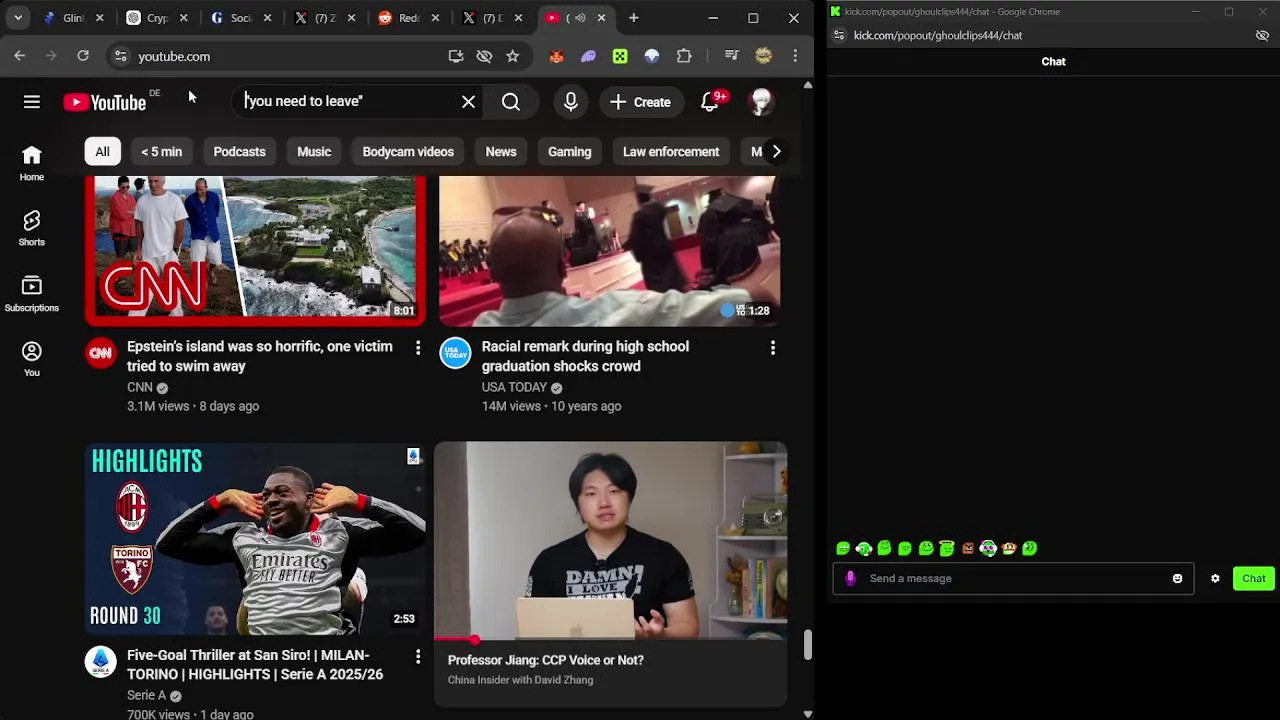The width and height of the screenshot is (1280, 720).
Task: Open the USA TODAY channel avatar
Action: click(x=455, y=353)
